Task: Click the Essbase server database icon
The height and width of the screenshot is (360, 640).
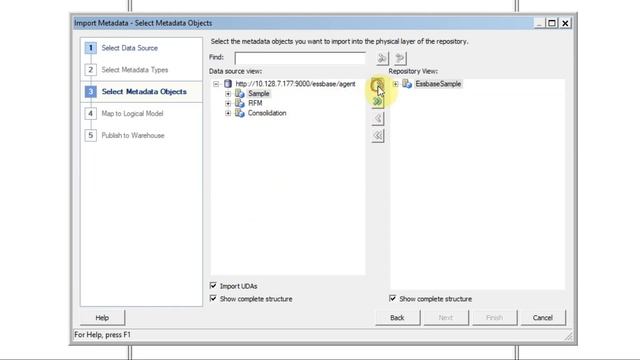Action: pyautogui.click(x=228, y=84)
